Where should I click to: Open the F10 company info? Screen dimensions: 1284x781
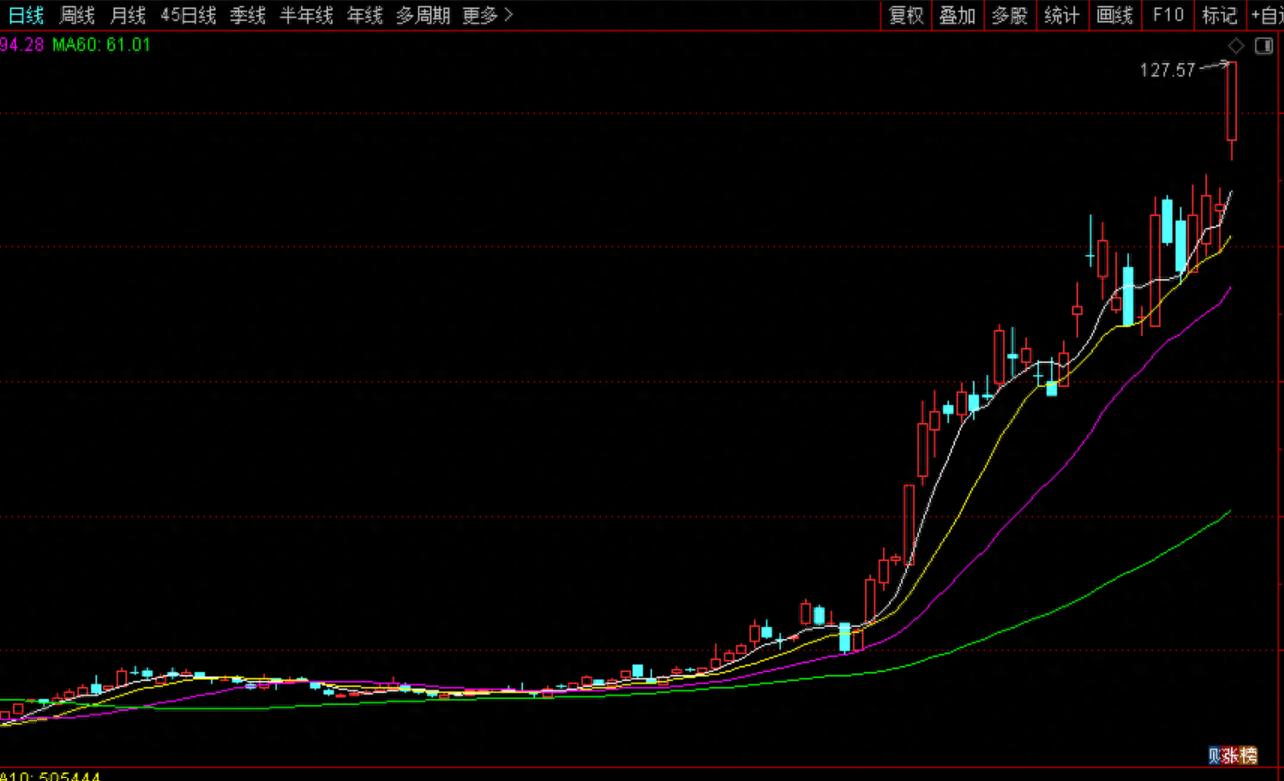point(1167,15)
